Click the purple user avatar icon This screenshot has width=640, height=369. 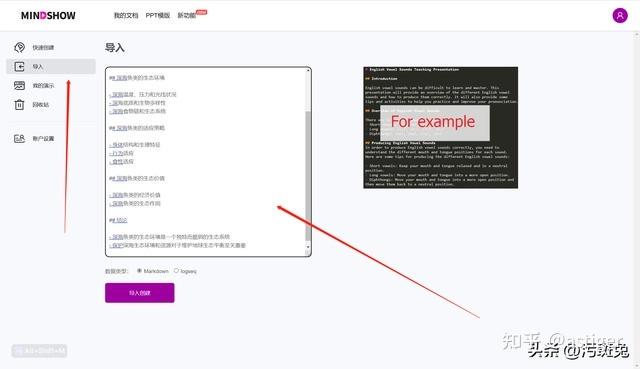click(620, 16)
